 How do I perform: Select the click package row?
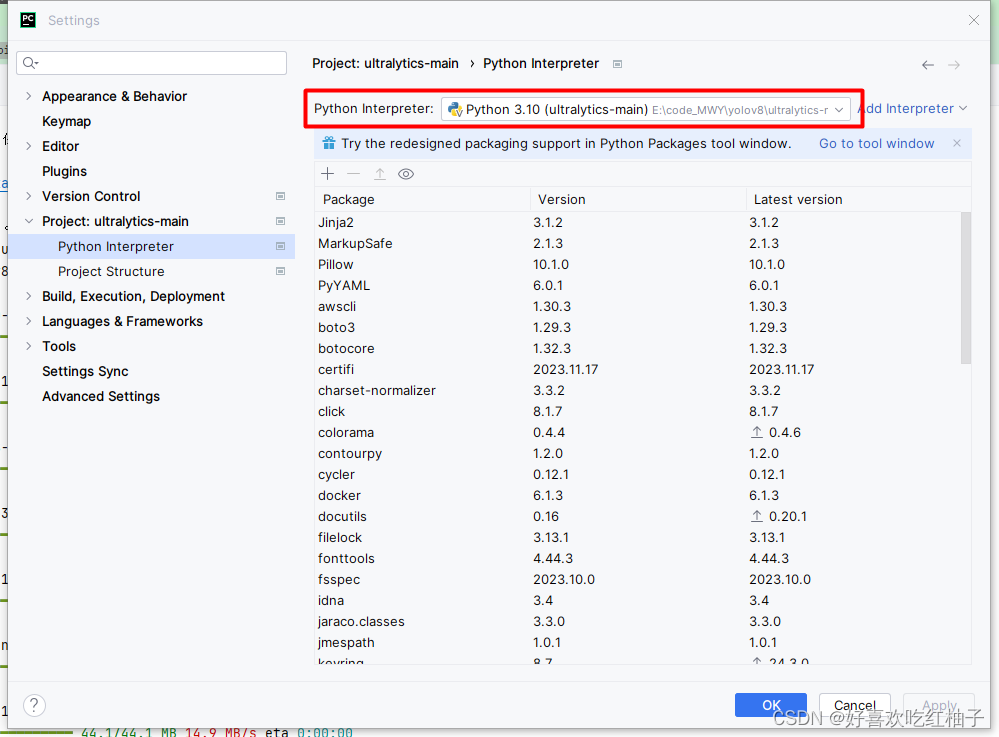point(638,411)
